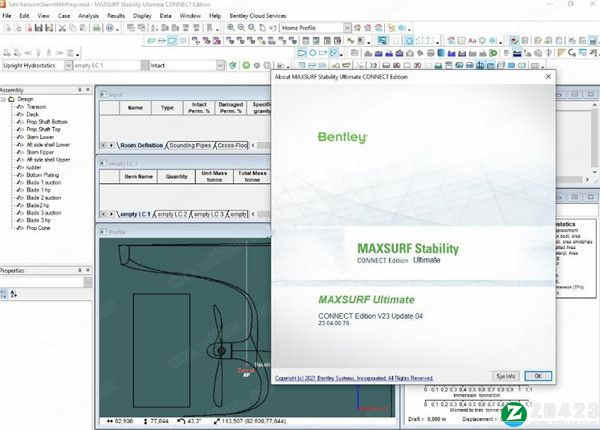600x430 pixels.
Task: Click the scissors Cut toolbar icon
Action: coord(62,28)
